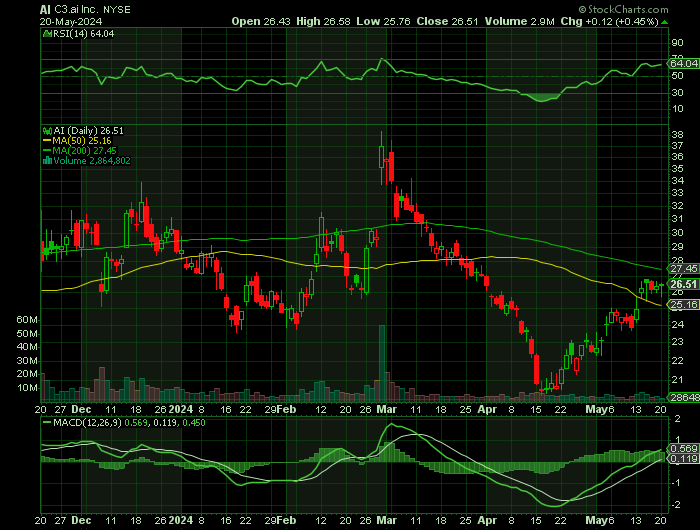Viewport: 700px width, 530px height.
Task: Click the 2024 label on price panel date axis
Action: tap(181, 409)
